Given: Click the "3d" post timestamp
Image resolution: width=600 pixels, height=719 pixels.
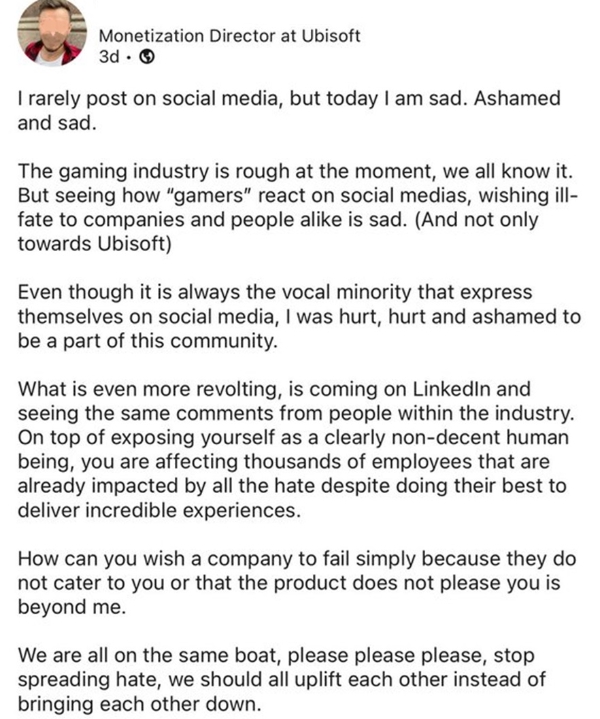Looking at the screenshot, I should click(109, 57).
